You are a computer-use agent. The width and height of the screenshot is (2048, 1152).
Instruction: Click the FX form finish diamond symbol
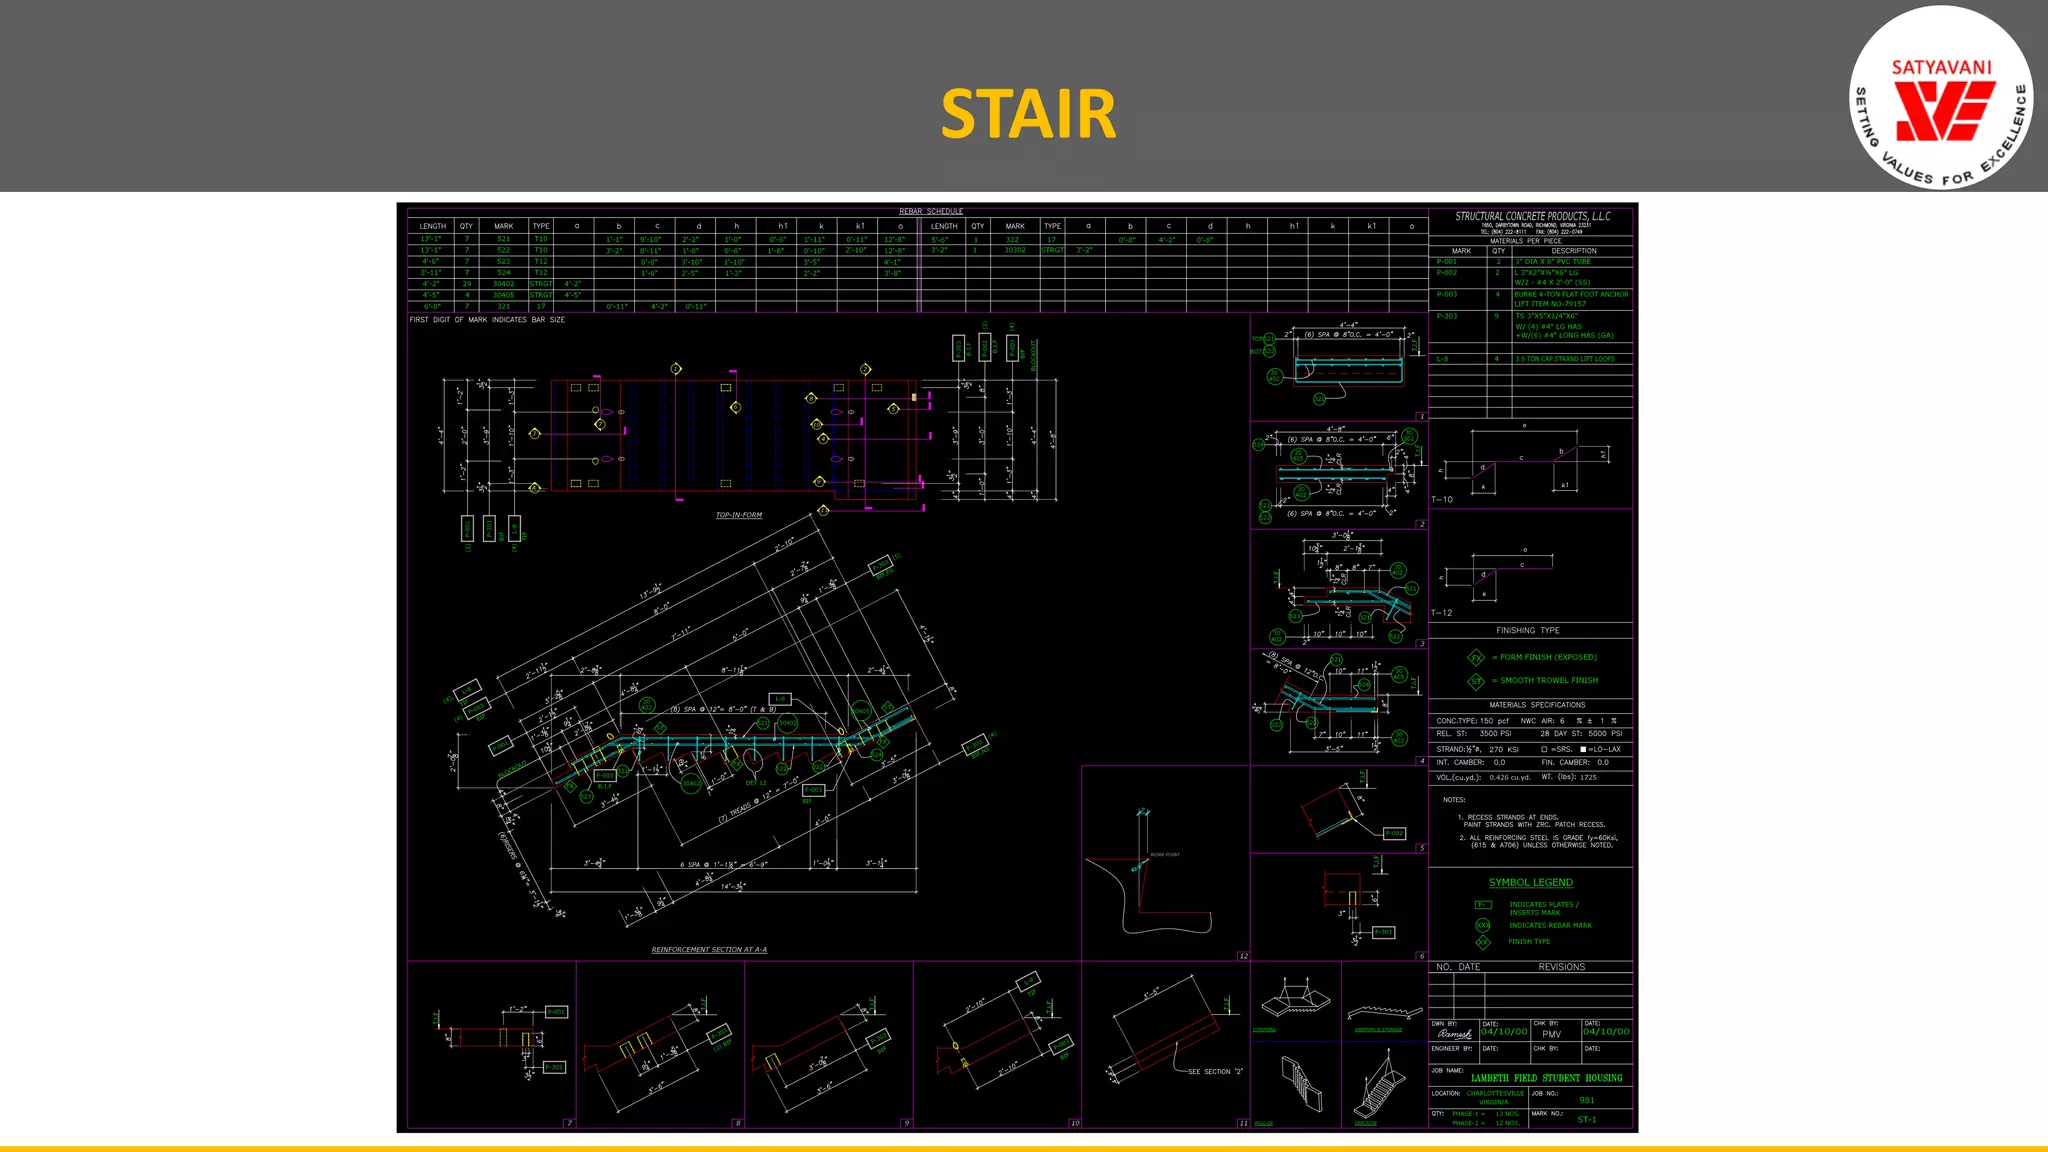click(1476, 657)
